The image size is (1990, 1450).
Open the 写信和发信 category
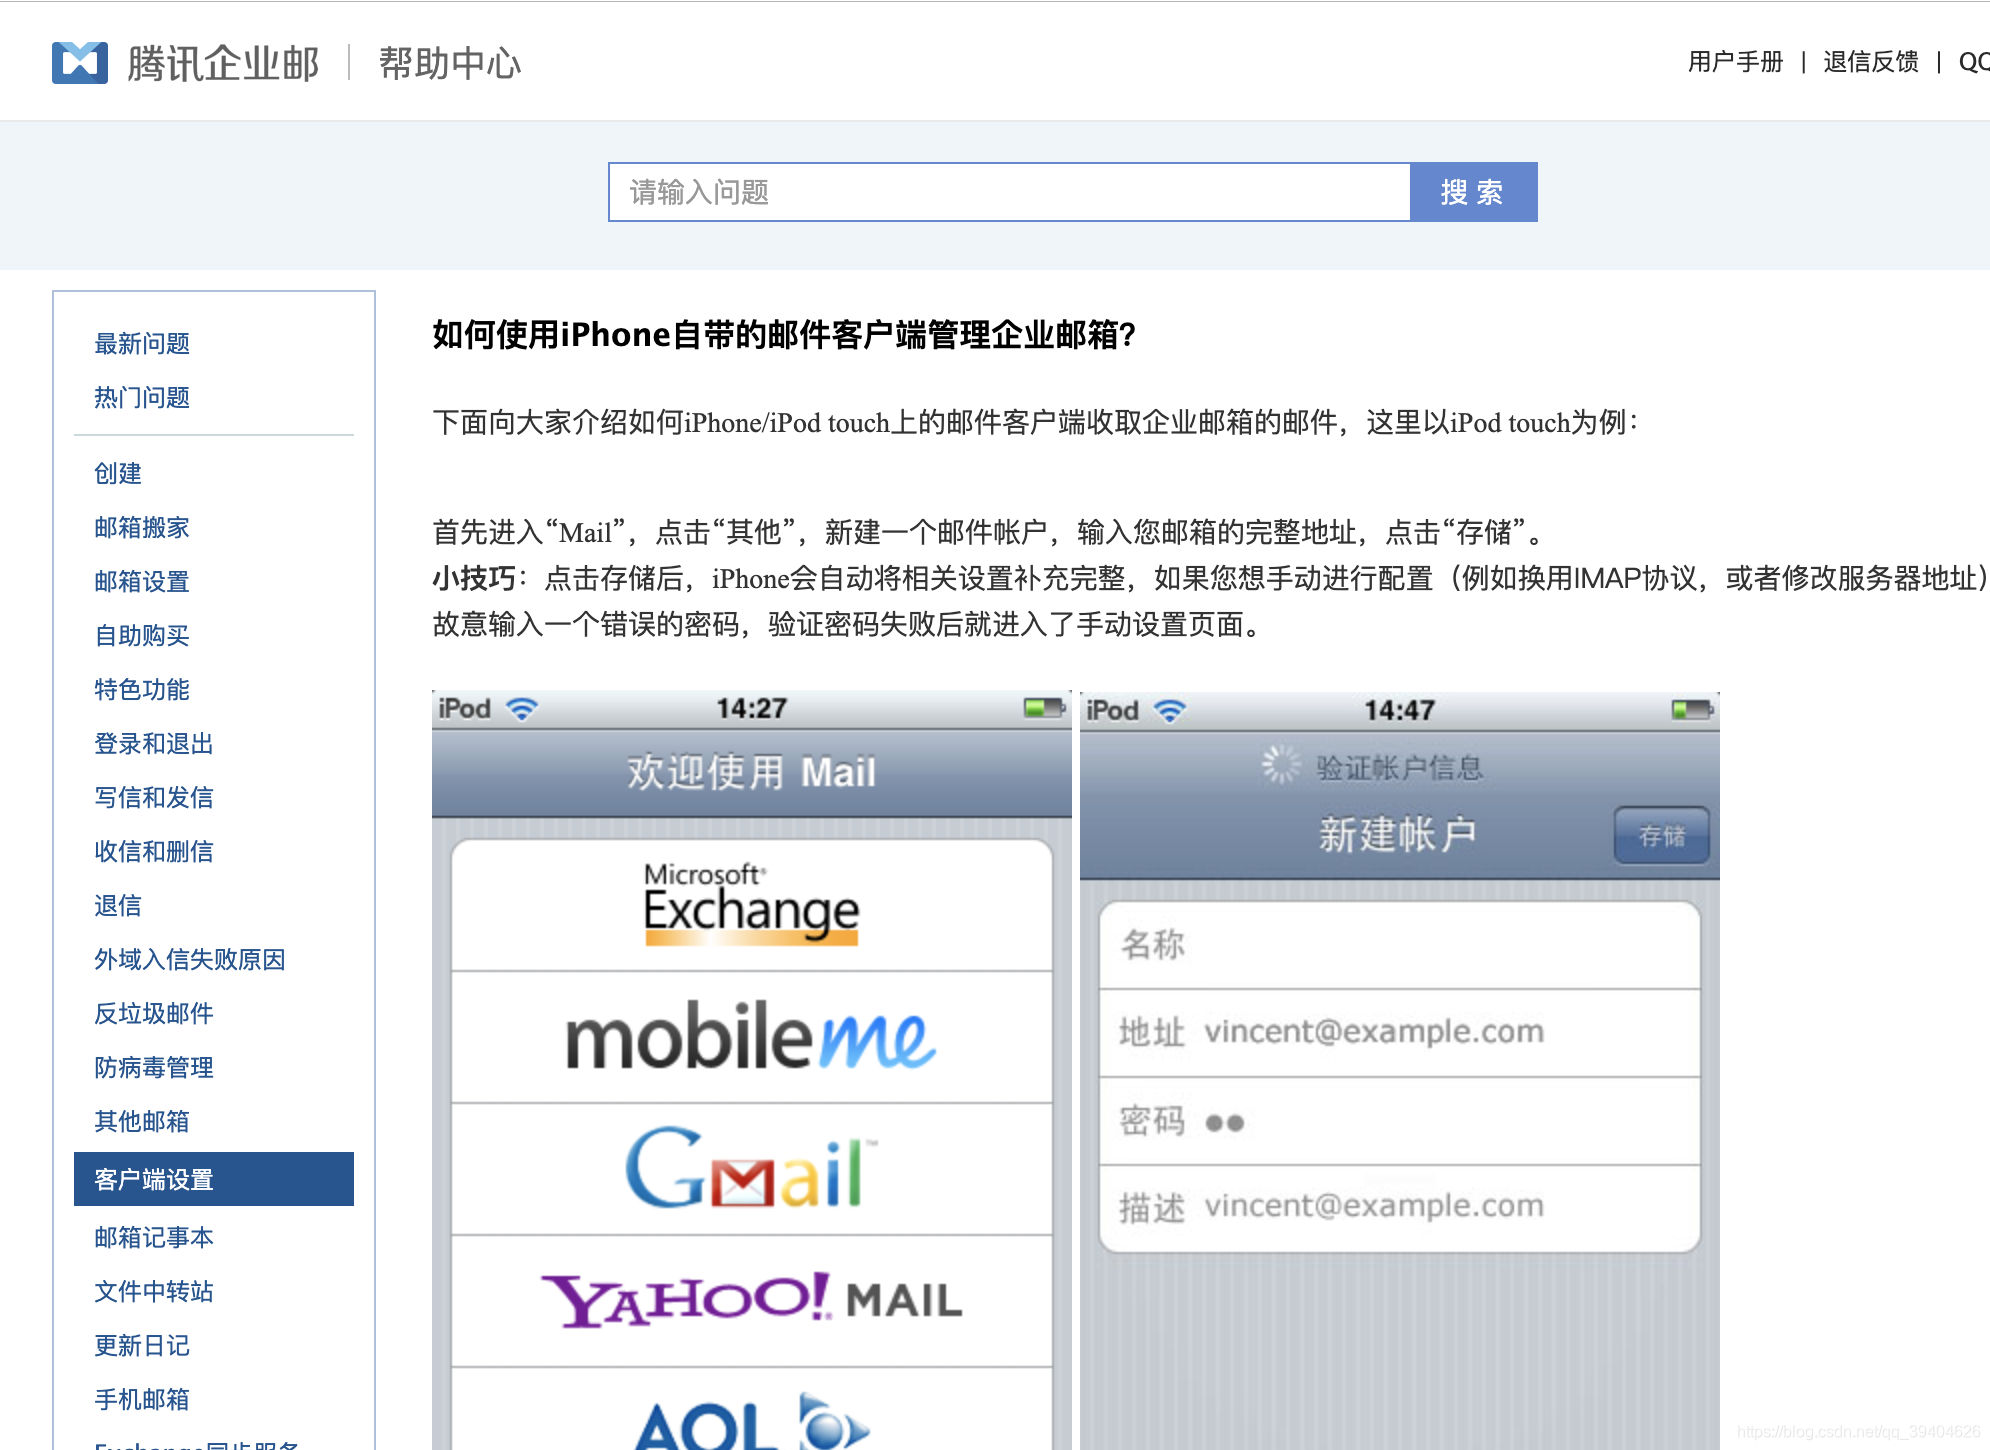pos(154,797)
